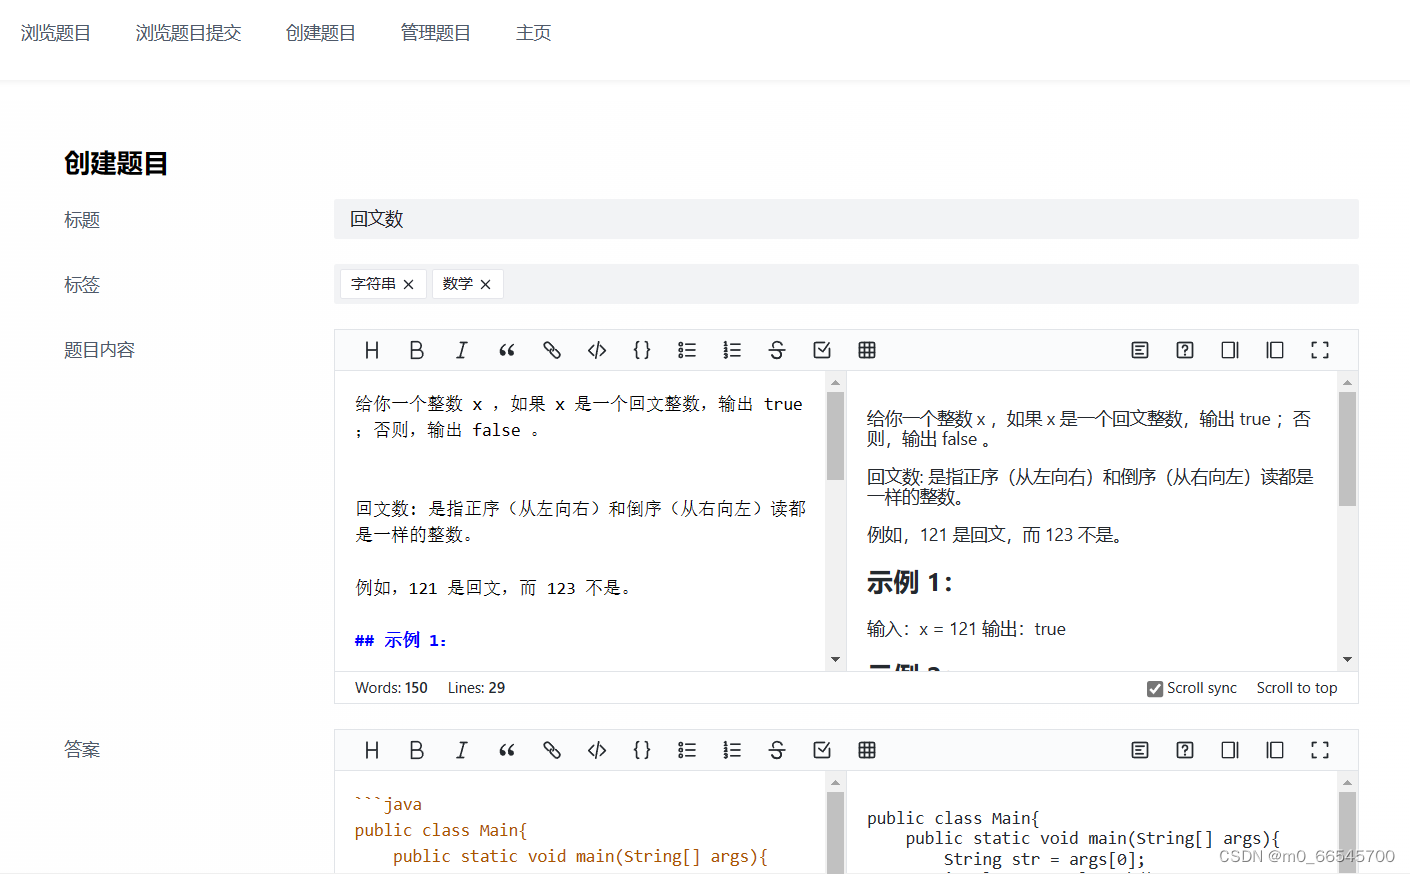Enter fullscreen in 答案 editor
This screenshot has height=874, width=1410.
(x=1320, y=750)
